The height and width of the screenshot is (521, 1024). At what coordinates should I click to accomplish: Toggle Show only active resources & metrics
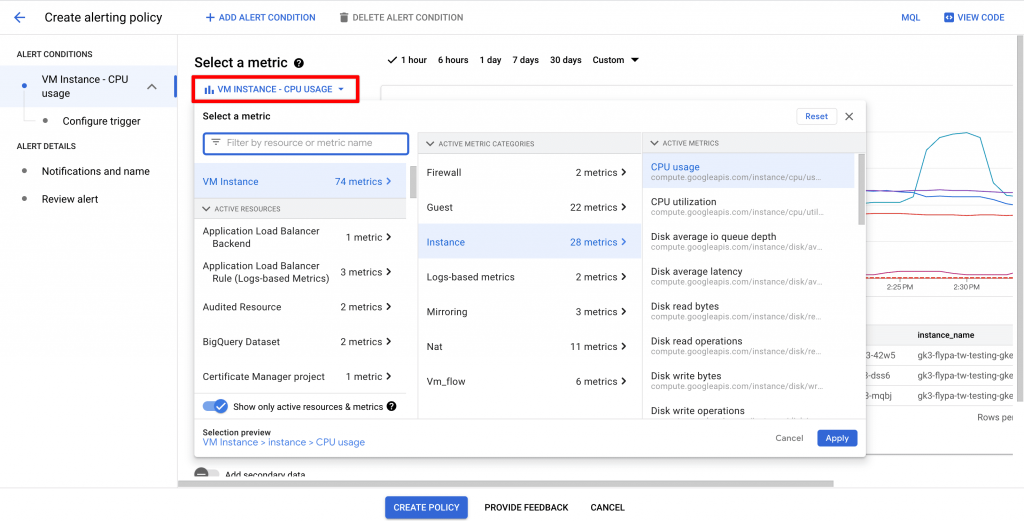215,406
